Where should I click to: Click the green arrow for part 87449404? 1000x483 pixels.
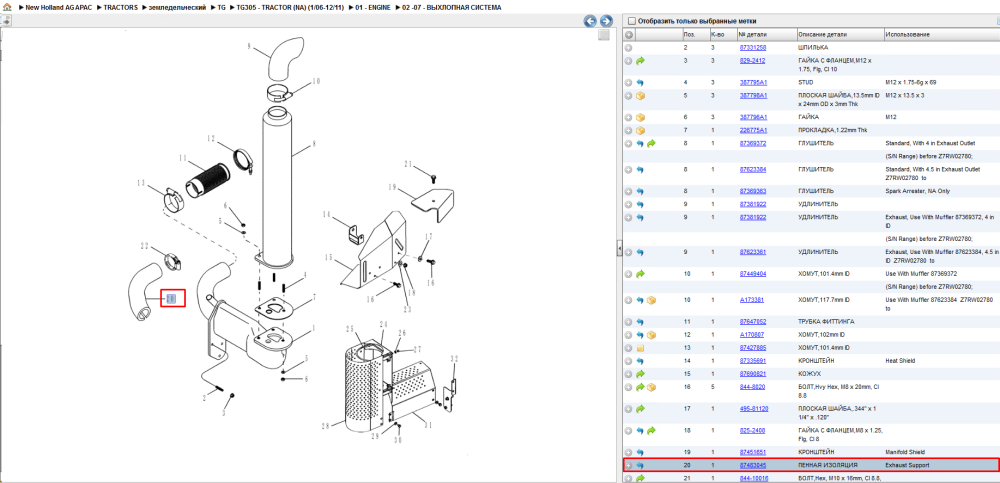coord(640,274)
